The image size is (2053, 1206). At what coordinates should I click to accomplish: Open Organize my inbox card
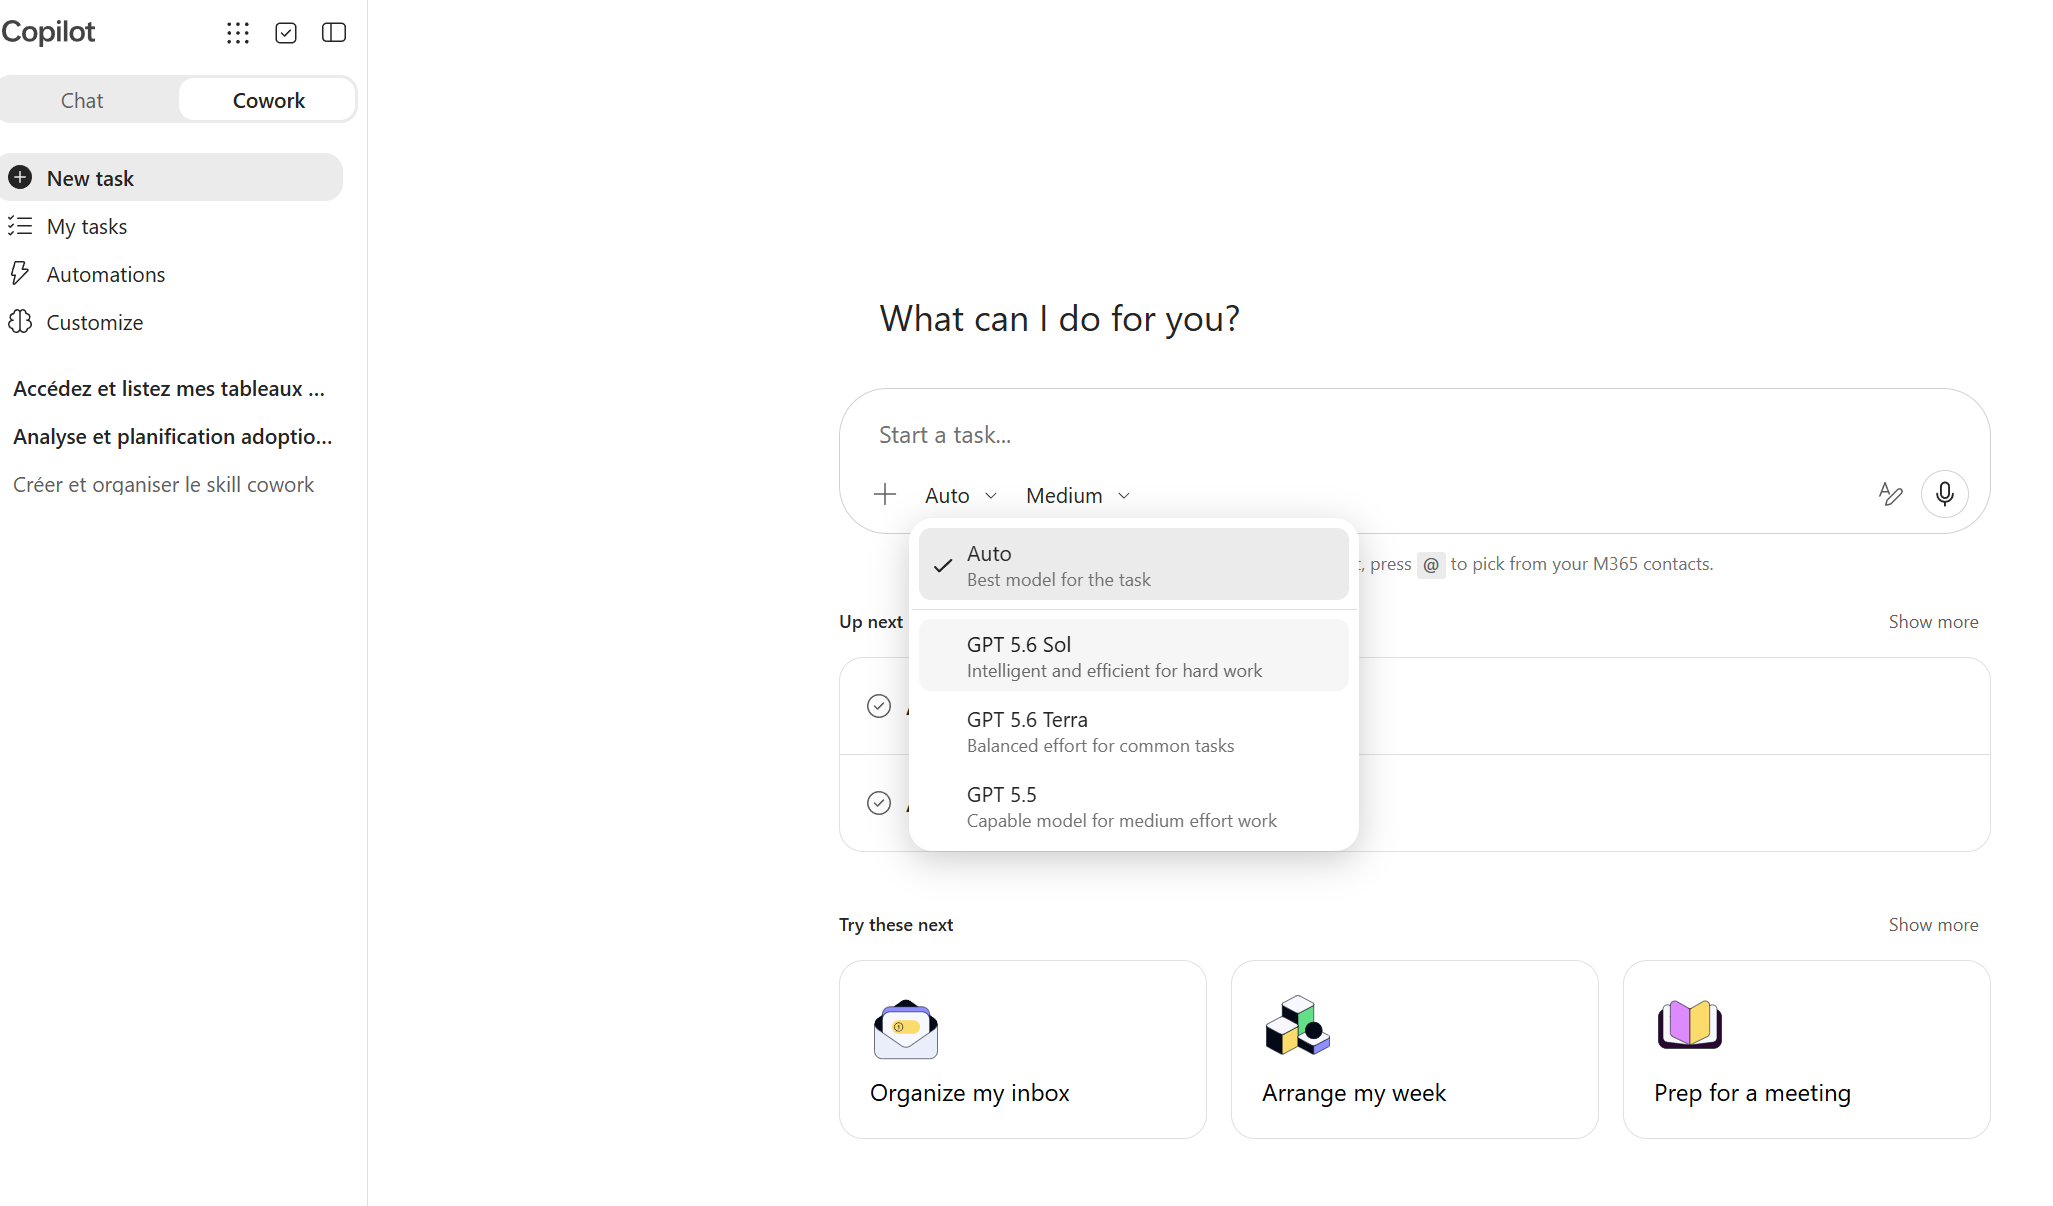[x=1023, y=1049]
